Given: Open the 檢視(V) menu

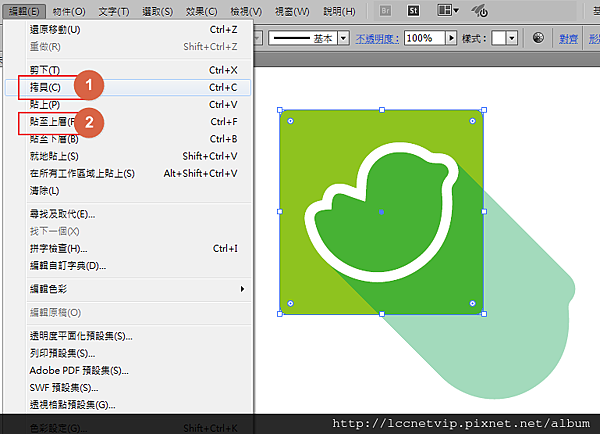Looking at the screenshot, I should tap(246, 11).
